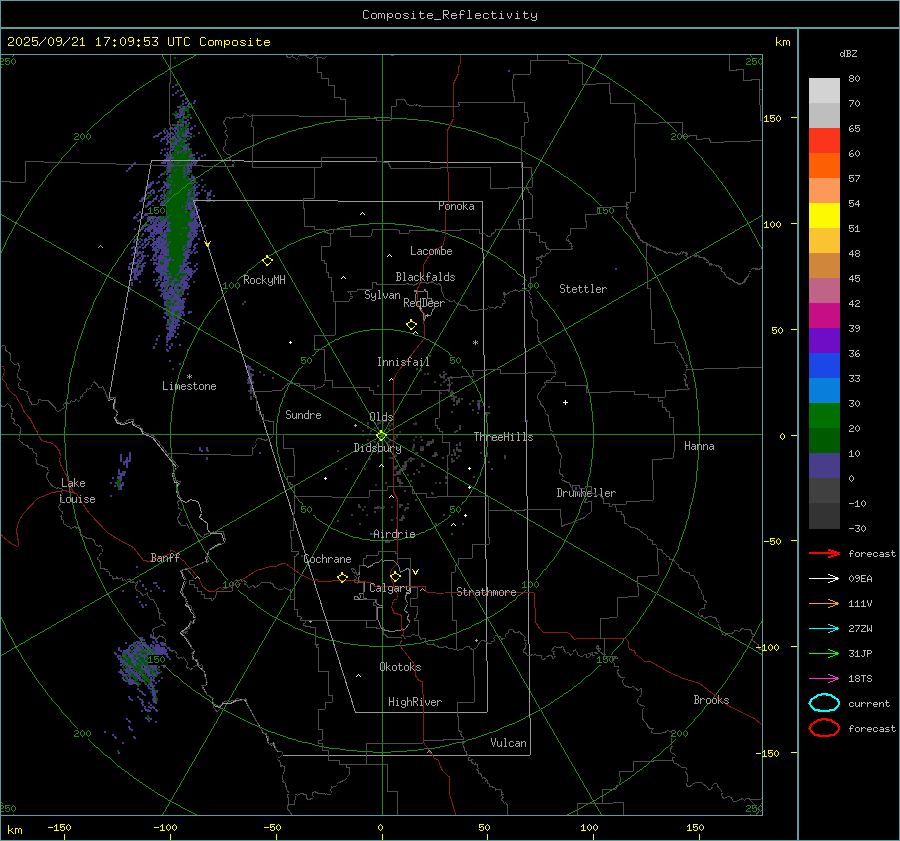Click the white plus marker west of Hanna
The width and height of the screenshot is (900, 841).
click(565, 402)
